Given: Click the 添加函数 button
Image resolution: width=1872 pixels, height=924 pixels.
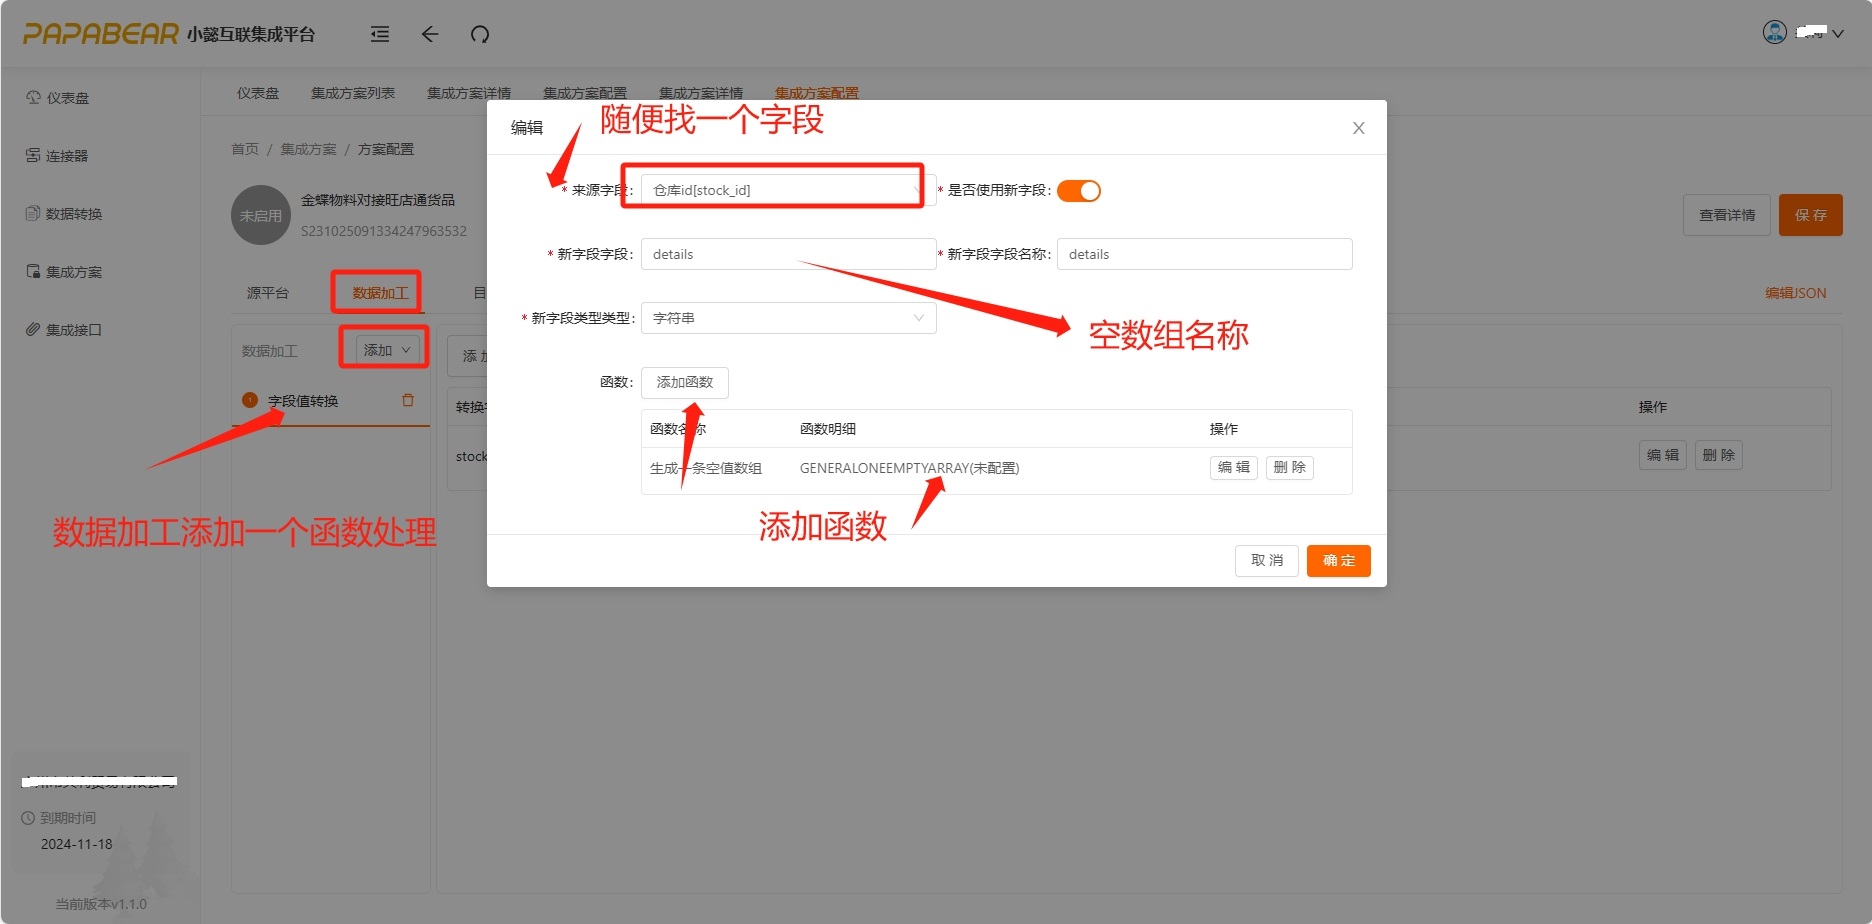Looking at the screenshot, I should 684,382.
